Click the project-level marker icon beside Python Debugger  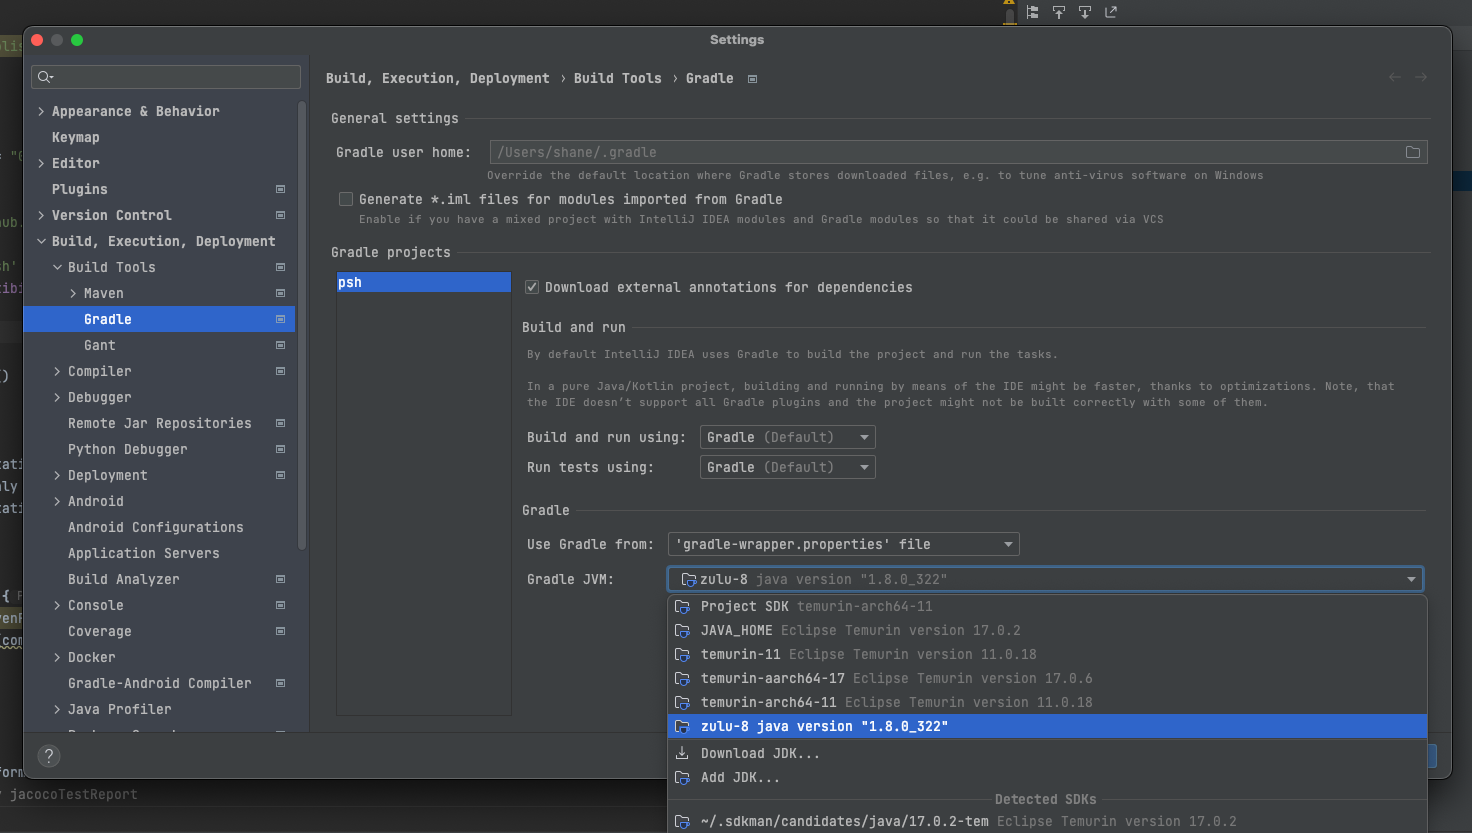point(280,449)
